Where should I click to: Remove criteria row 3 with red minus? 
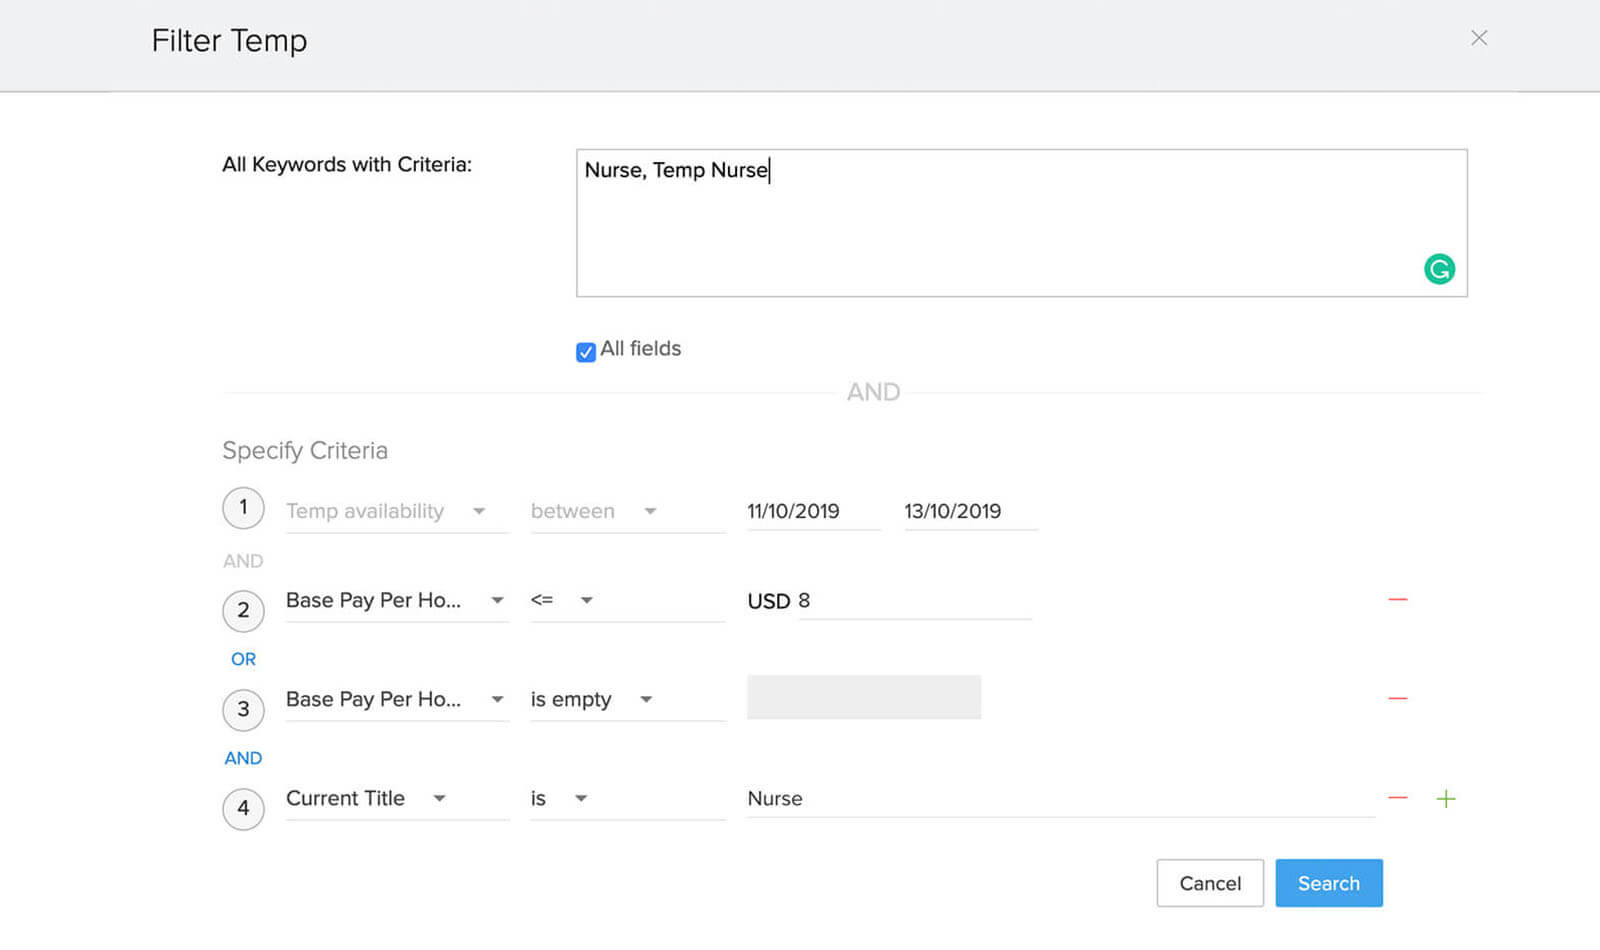click(1397, 698)
